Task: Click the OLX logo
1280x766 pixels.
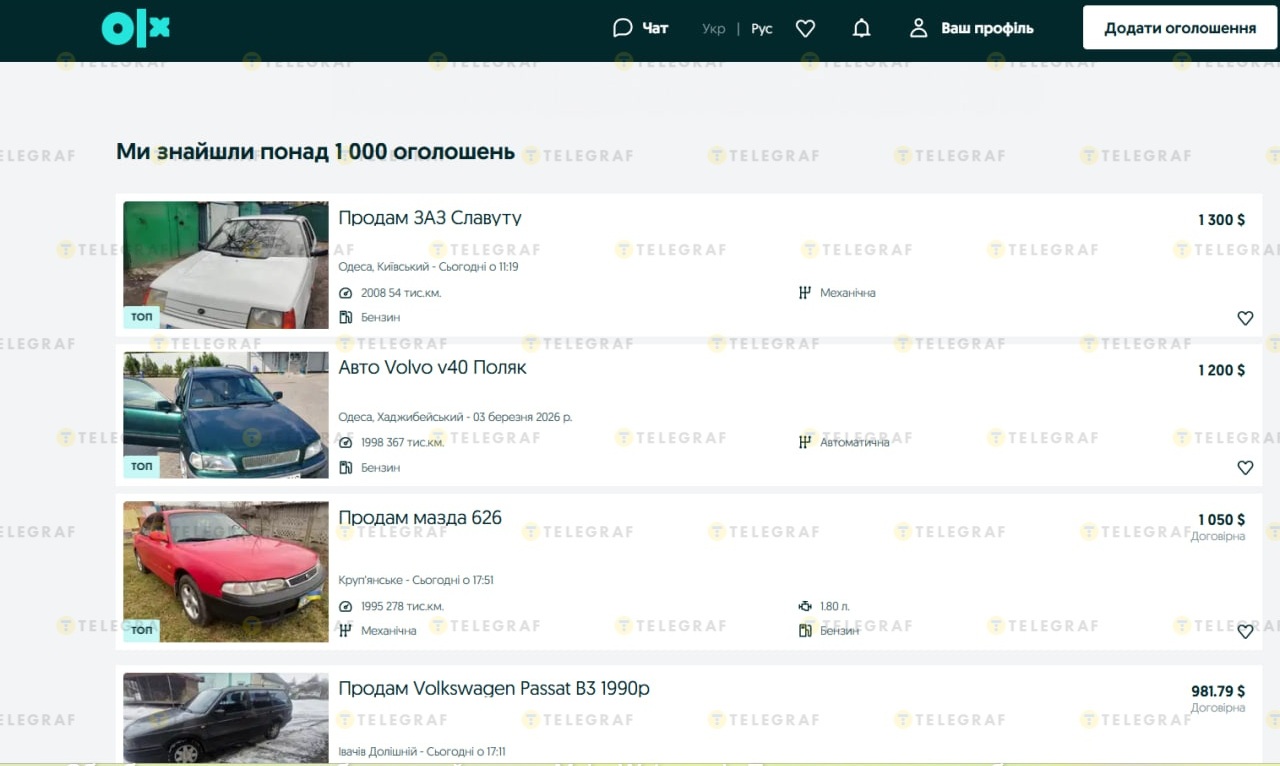Action: click(x=136, y=29)
